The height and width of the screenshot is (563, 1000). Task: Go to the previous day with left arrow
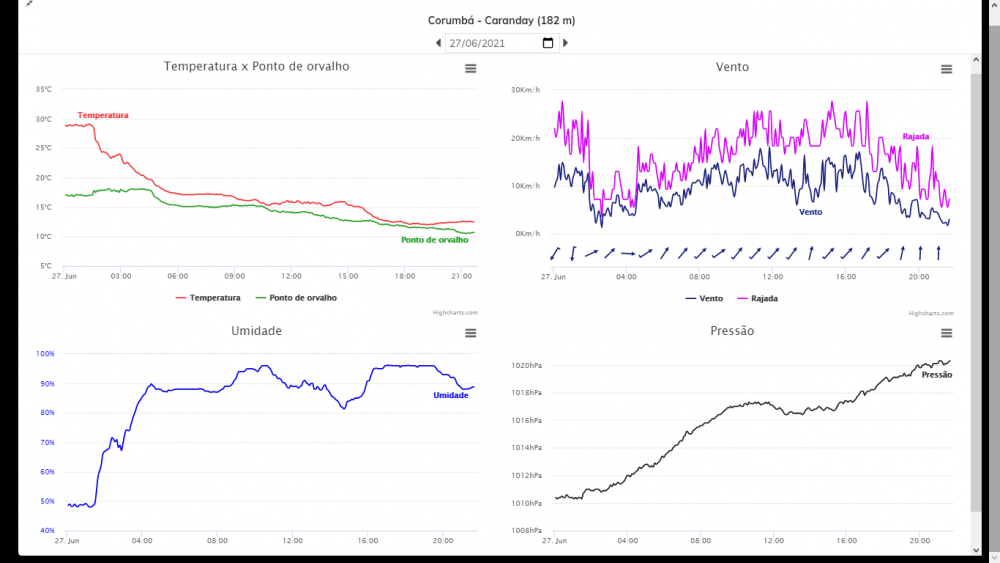(438, 43)
